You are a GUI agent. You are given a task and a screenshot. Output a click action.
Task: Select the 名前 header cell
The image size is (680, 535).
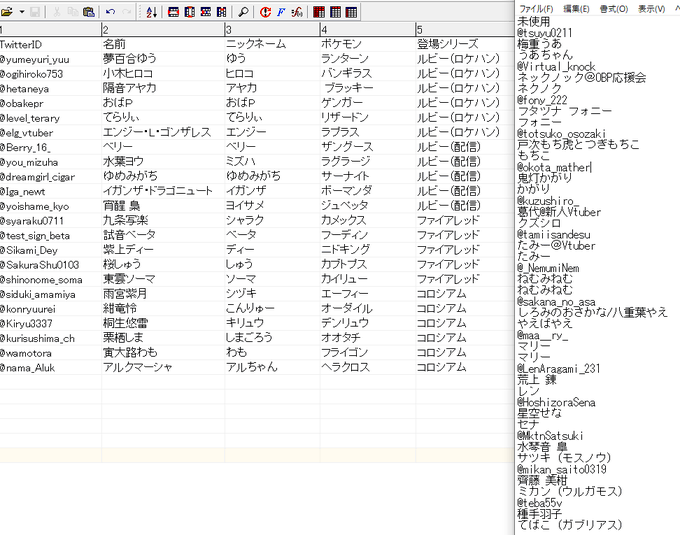pos(163,44)
